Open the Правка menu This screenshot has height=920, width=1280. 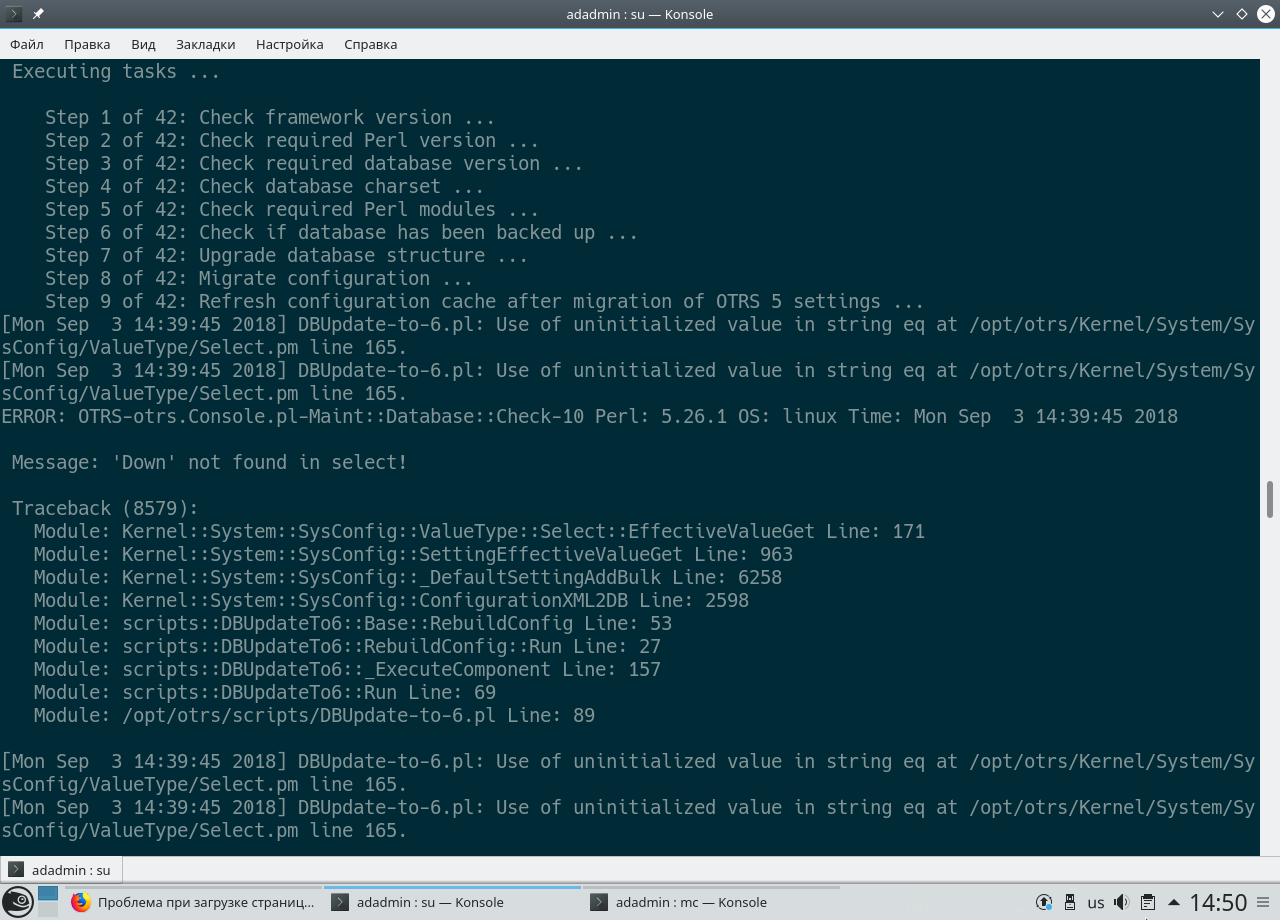tap(87, 44)
